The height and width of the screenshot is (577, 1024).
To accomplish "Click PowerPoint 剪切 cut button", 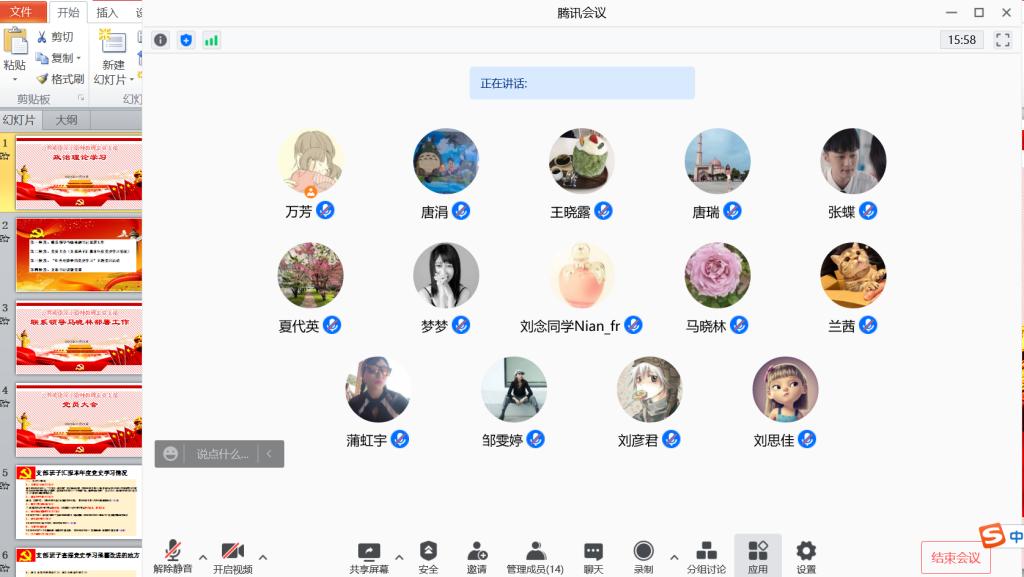I will pyautogui.click(x=55, y=37).
